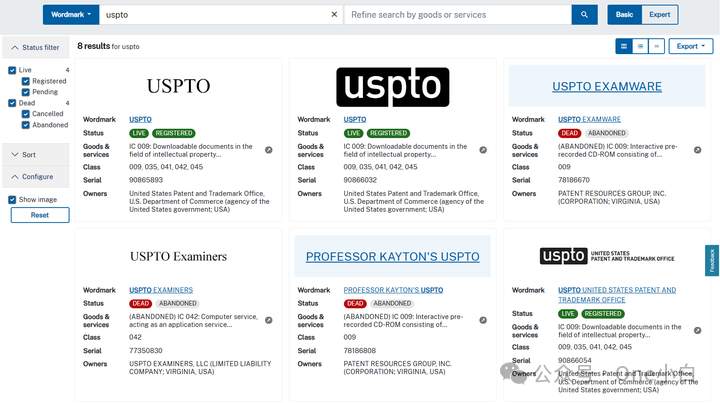Image resolution: width=720 pixels, height=403 pixels.
Task: Click the 8 results for uspto count
Action: pyautogui.click(x=108, y=46)
